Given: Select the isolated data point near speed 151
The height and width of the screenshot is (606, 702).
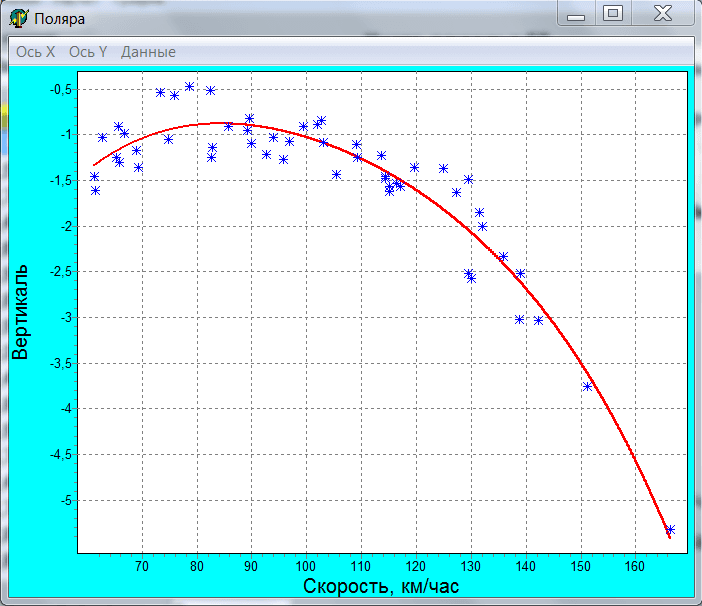Looking at the screenshot, I should click(x=587, y=386).
